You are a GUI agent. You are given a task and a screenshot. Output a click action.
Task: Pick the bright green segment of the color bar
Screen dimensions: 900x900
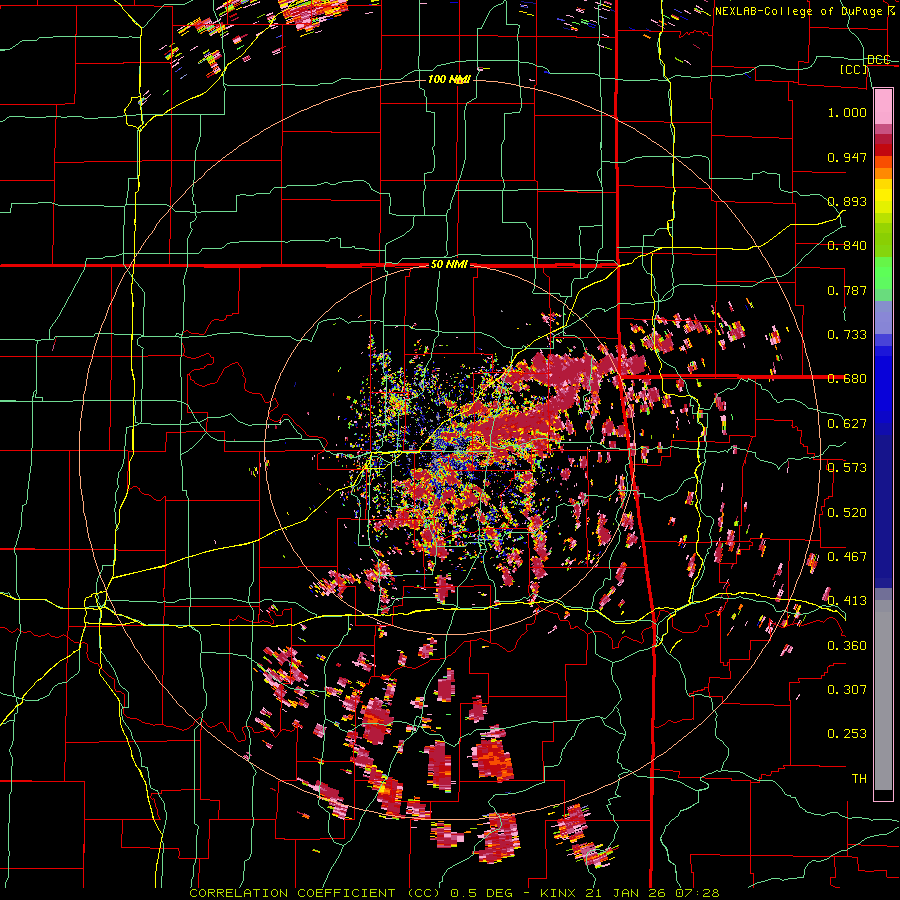tap(883, 274)
